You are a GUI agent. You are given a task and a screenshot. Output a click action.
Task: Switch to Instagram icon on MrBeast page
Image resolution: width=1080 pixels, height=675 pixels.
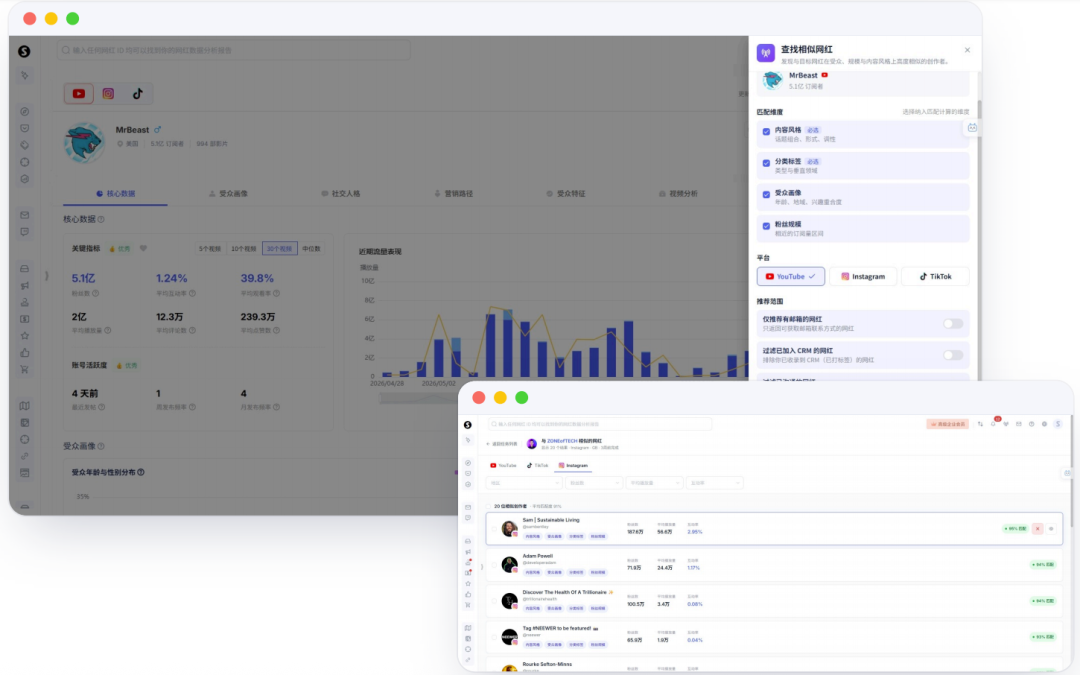pos(108,94)
